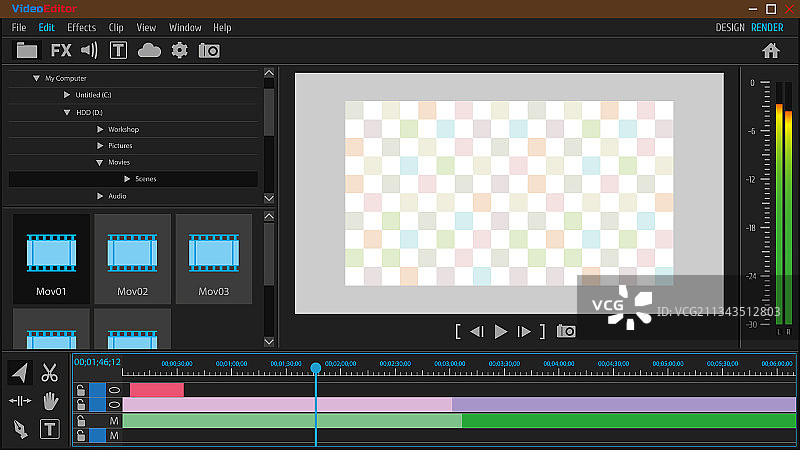Click the cloud icon in the top toolbar
This screenshot has width=800, height=450.
point(149,50)
